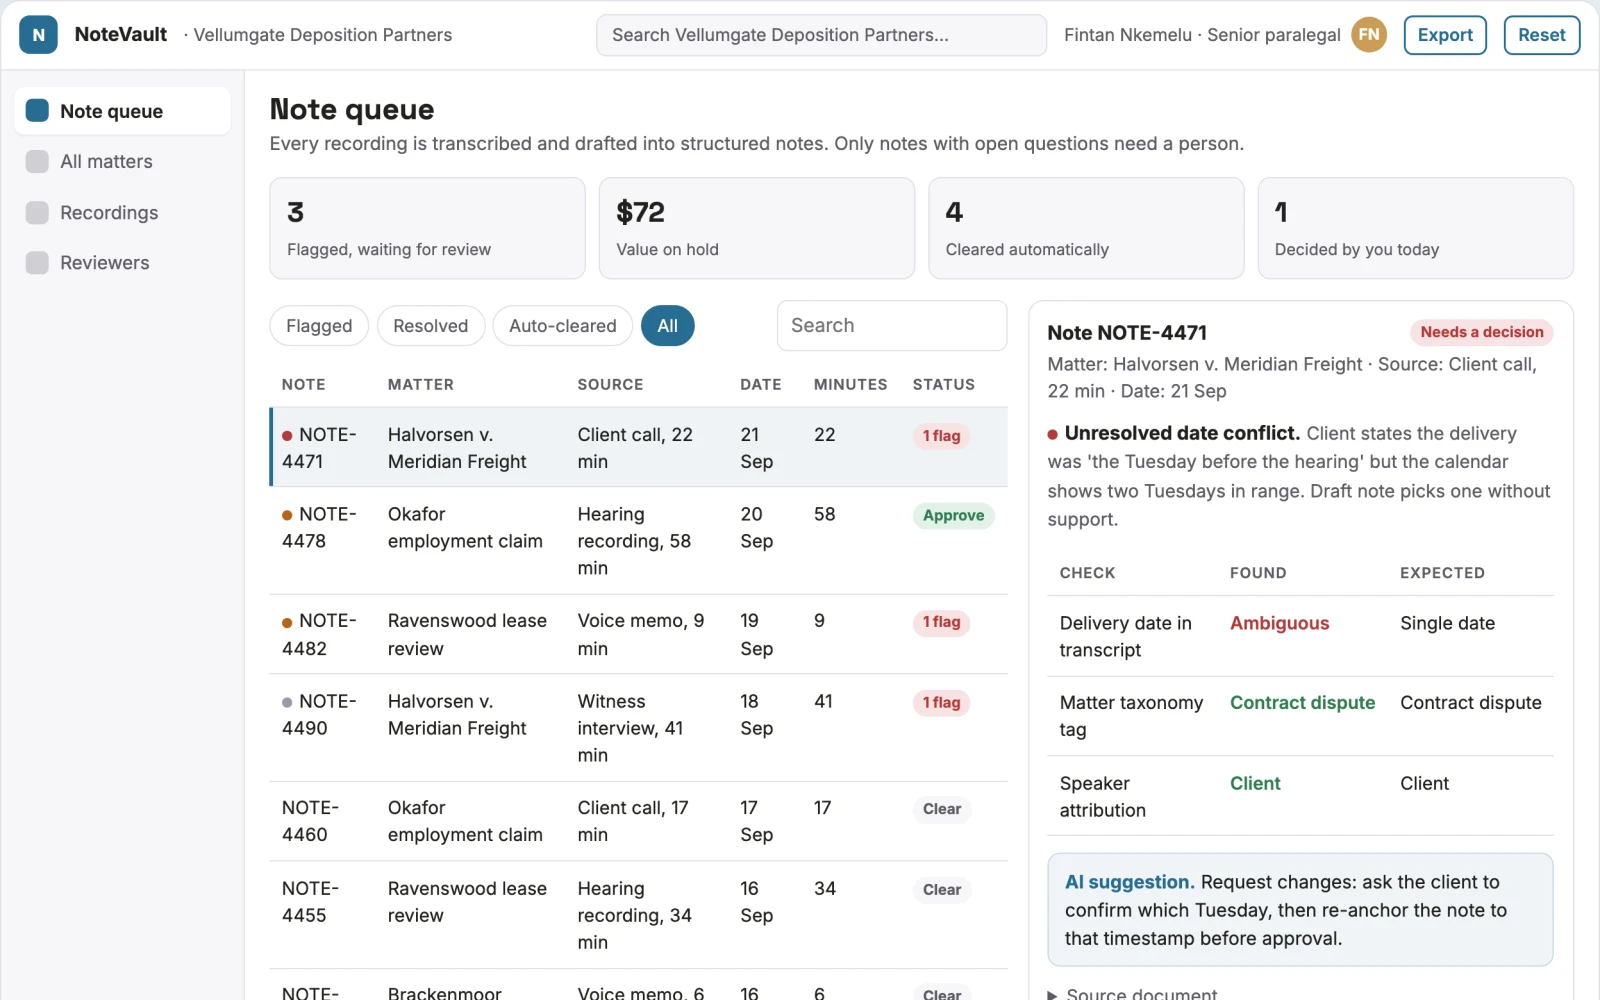This screenshot has width=1600, height=1000.
Task: Click the Decided by you today card
Action: click(x=1415, y=228)
